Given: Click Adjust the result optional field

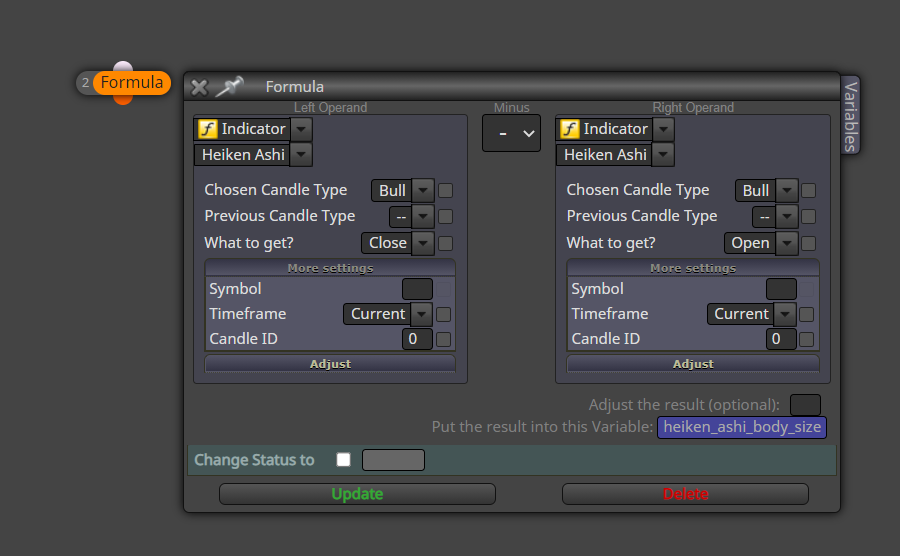Looking at the screenshot, I should coord(805,405).
